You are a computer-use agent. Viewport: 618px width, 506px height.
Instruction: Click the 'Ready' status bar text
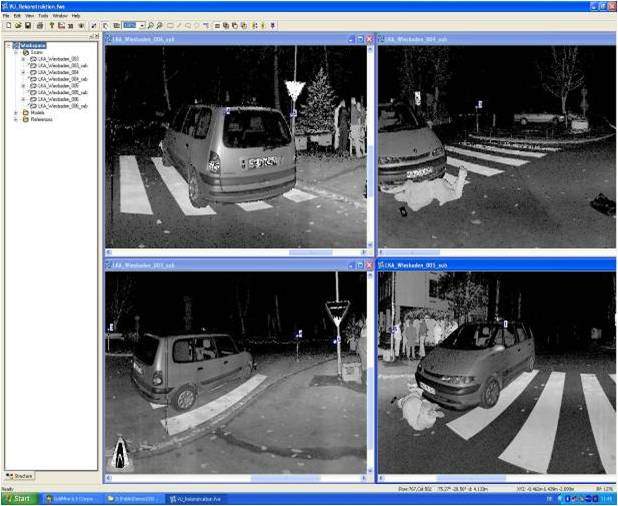coord(7,489)
